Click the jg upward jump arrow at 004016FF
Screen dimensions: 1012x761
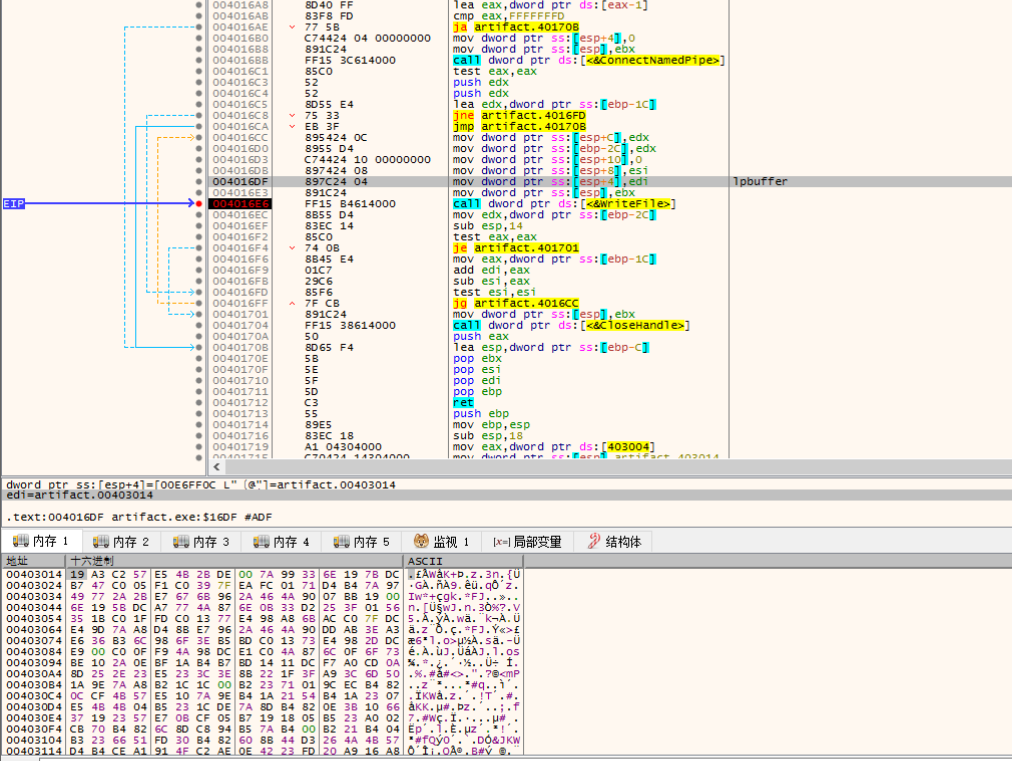pos(292,303)
